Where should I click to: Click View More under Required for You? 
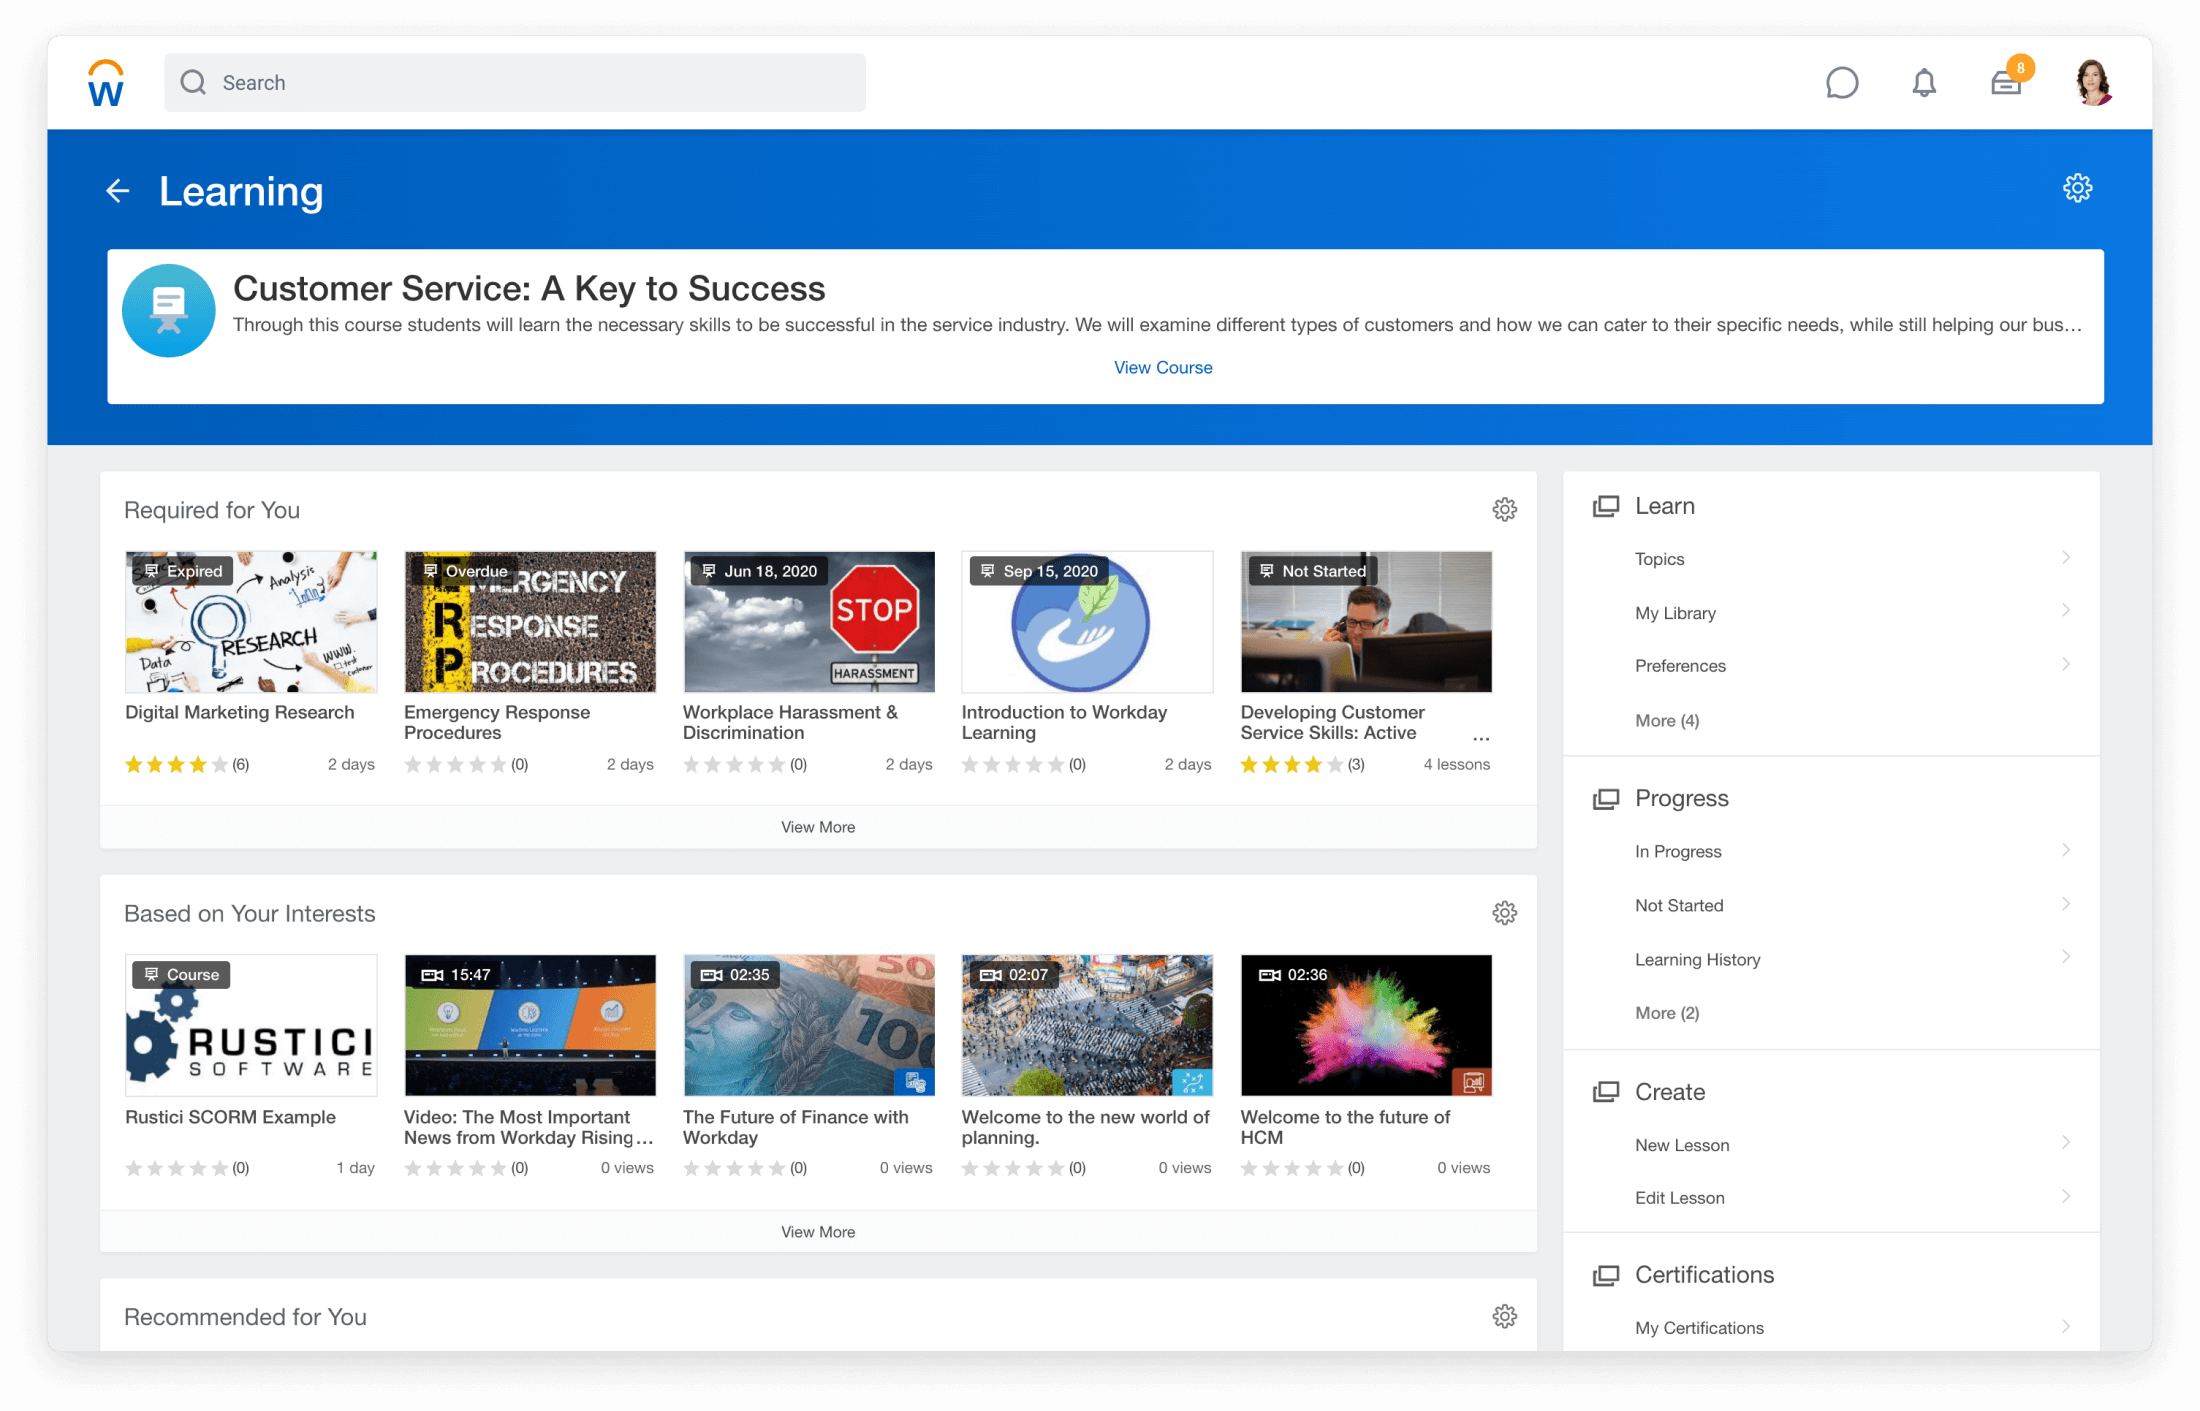pos(817,827)
